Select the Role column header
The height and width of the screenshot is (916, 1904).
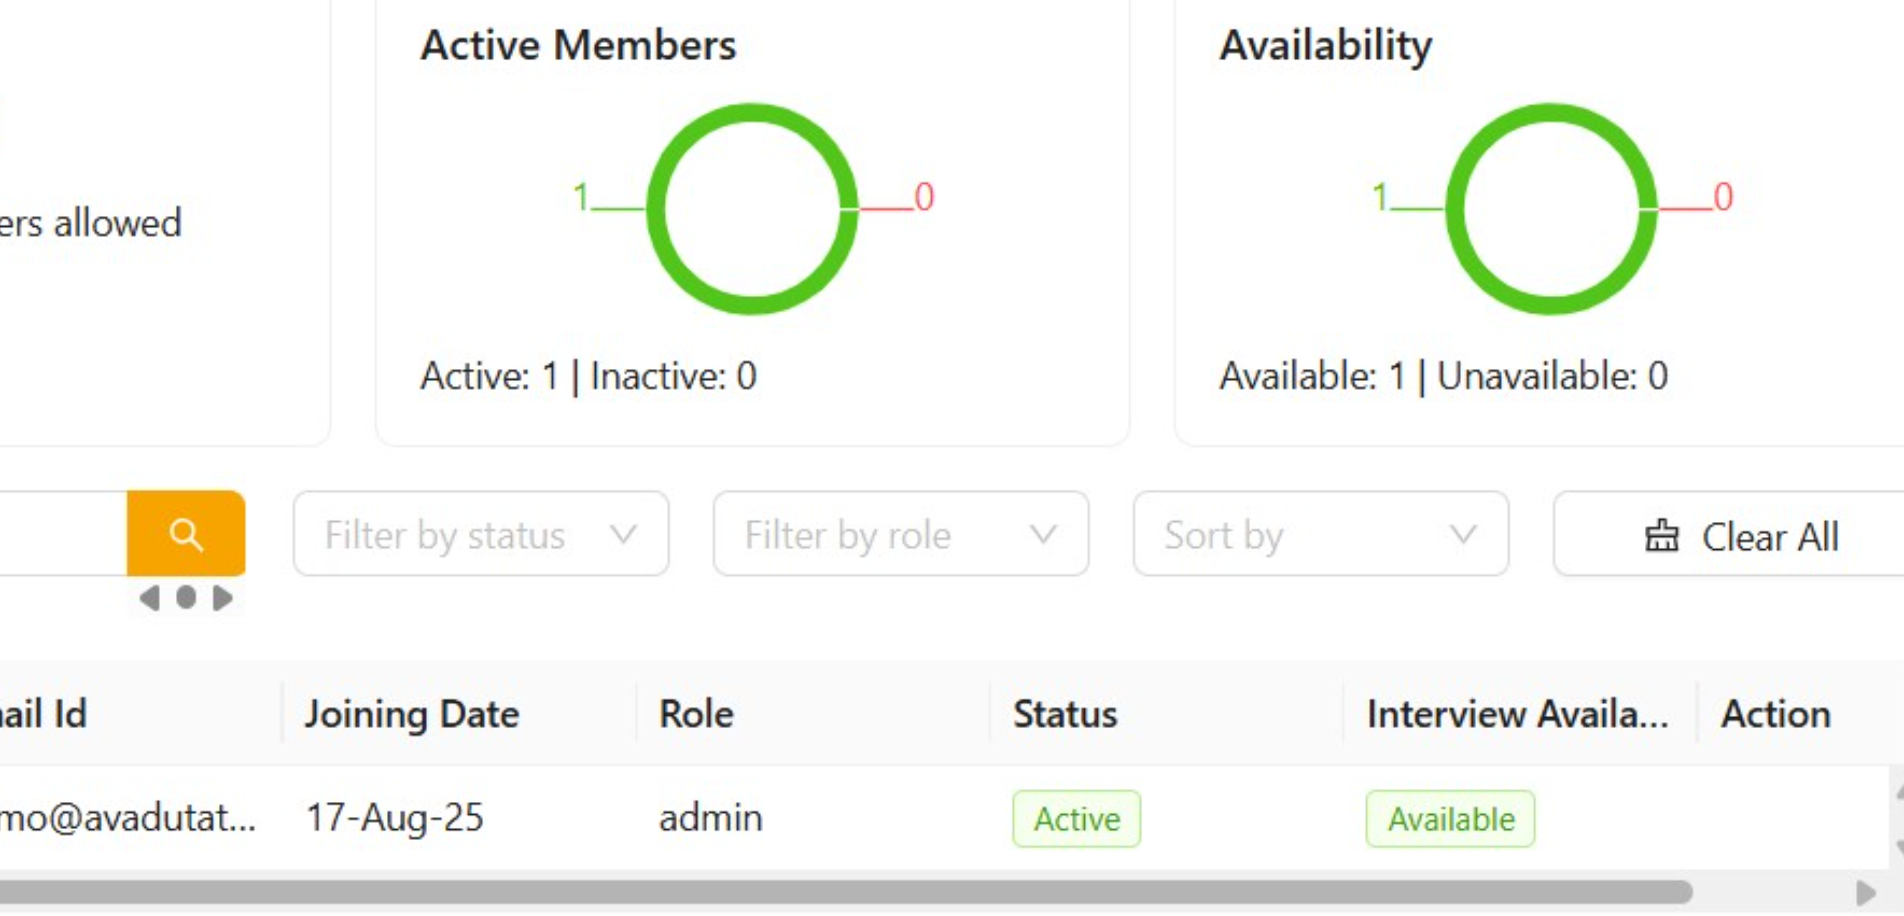696,714
